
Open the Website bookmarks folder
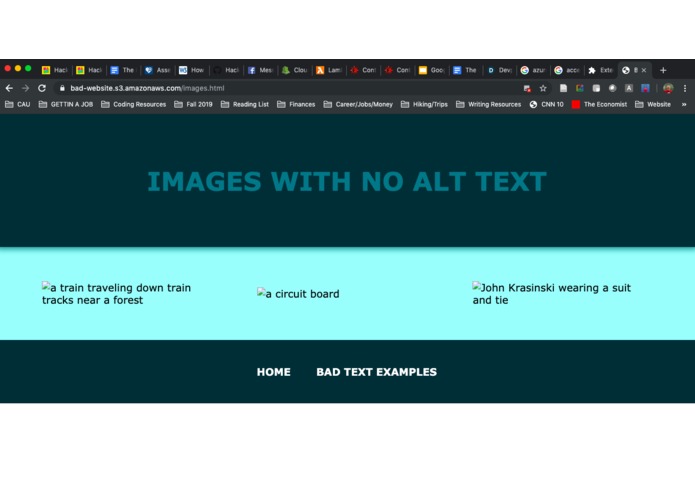tap(653, 105)
